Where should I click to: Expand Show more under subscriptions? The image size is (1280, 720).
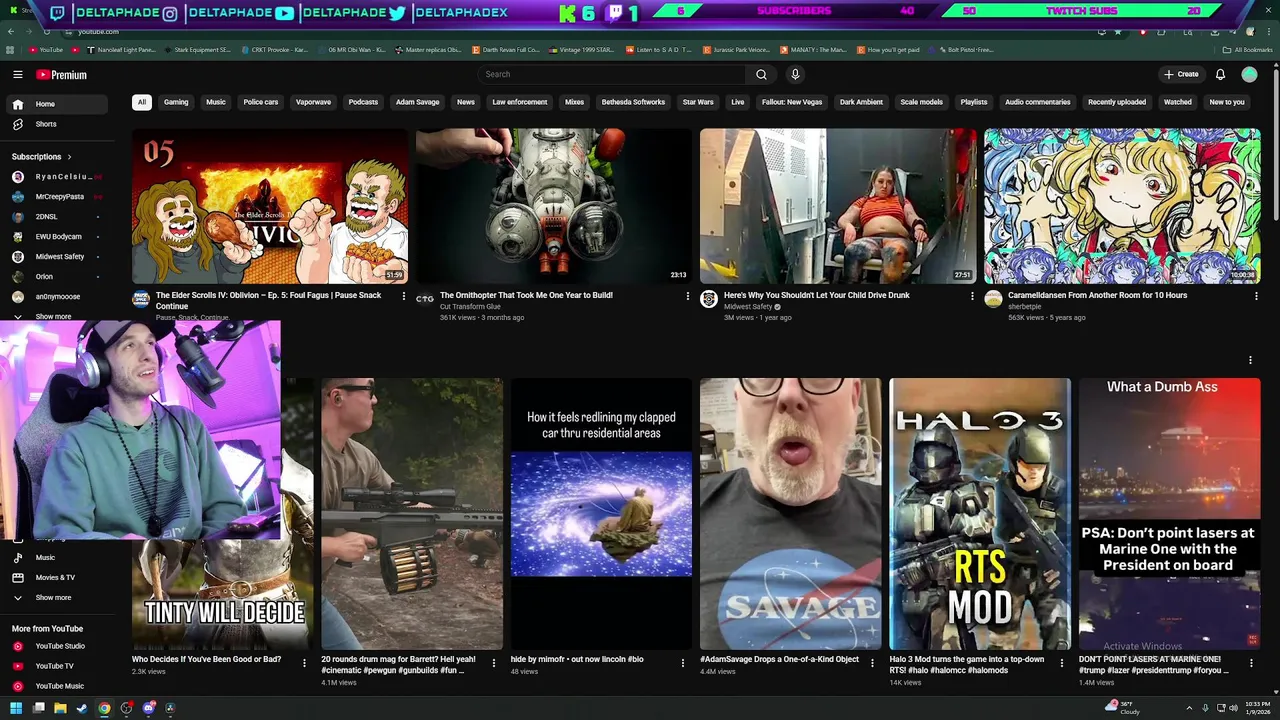[x=57, y=316]
